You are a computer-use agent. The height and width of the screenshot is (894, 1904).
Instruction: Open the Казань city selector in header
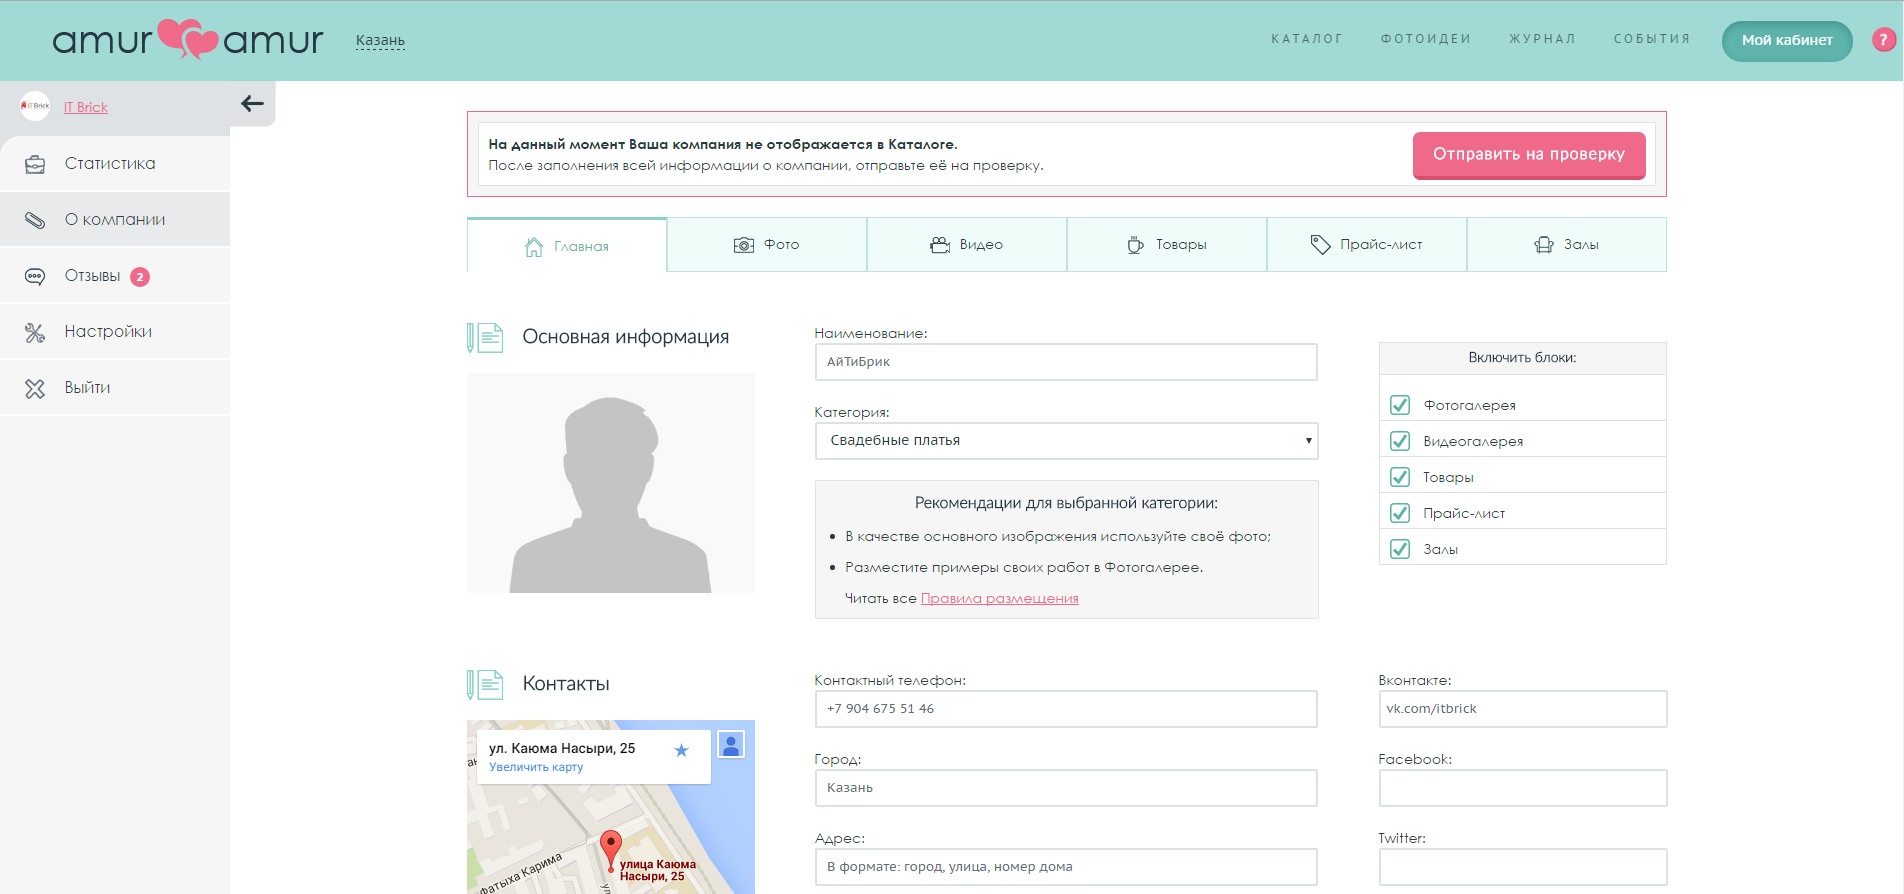coord(380,41)
